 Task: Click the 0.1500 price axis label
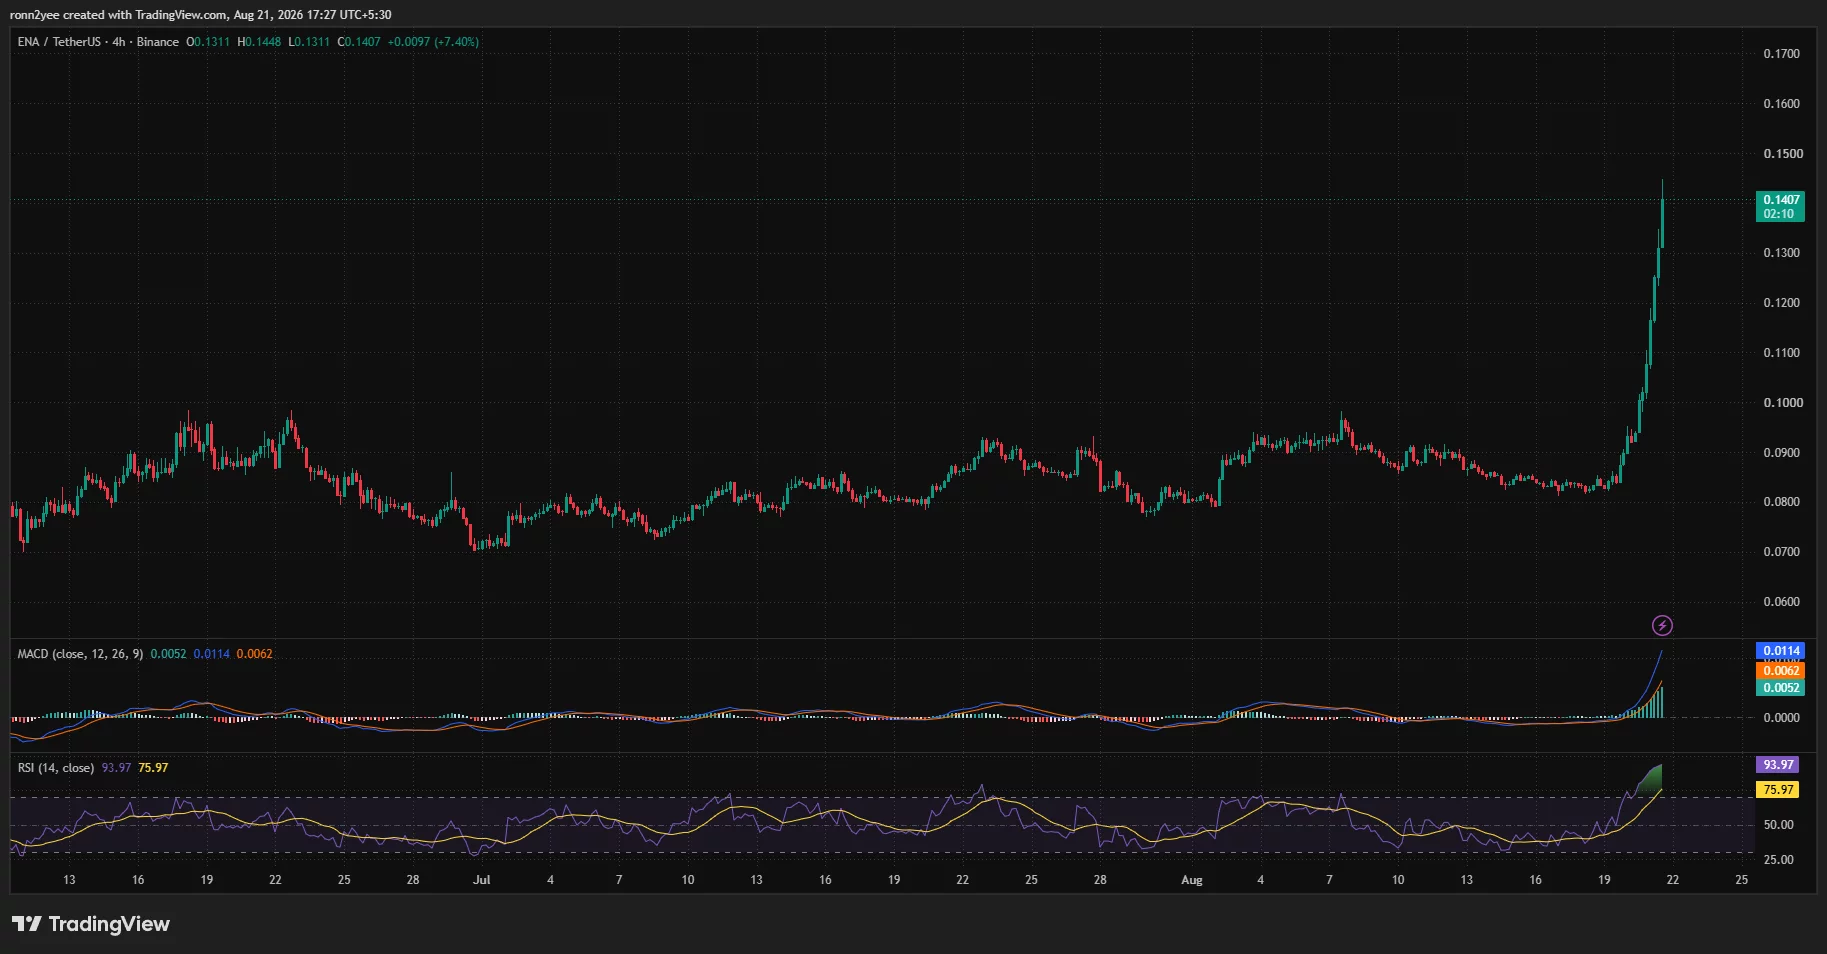tap(1781, 154)
